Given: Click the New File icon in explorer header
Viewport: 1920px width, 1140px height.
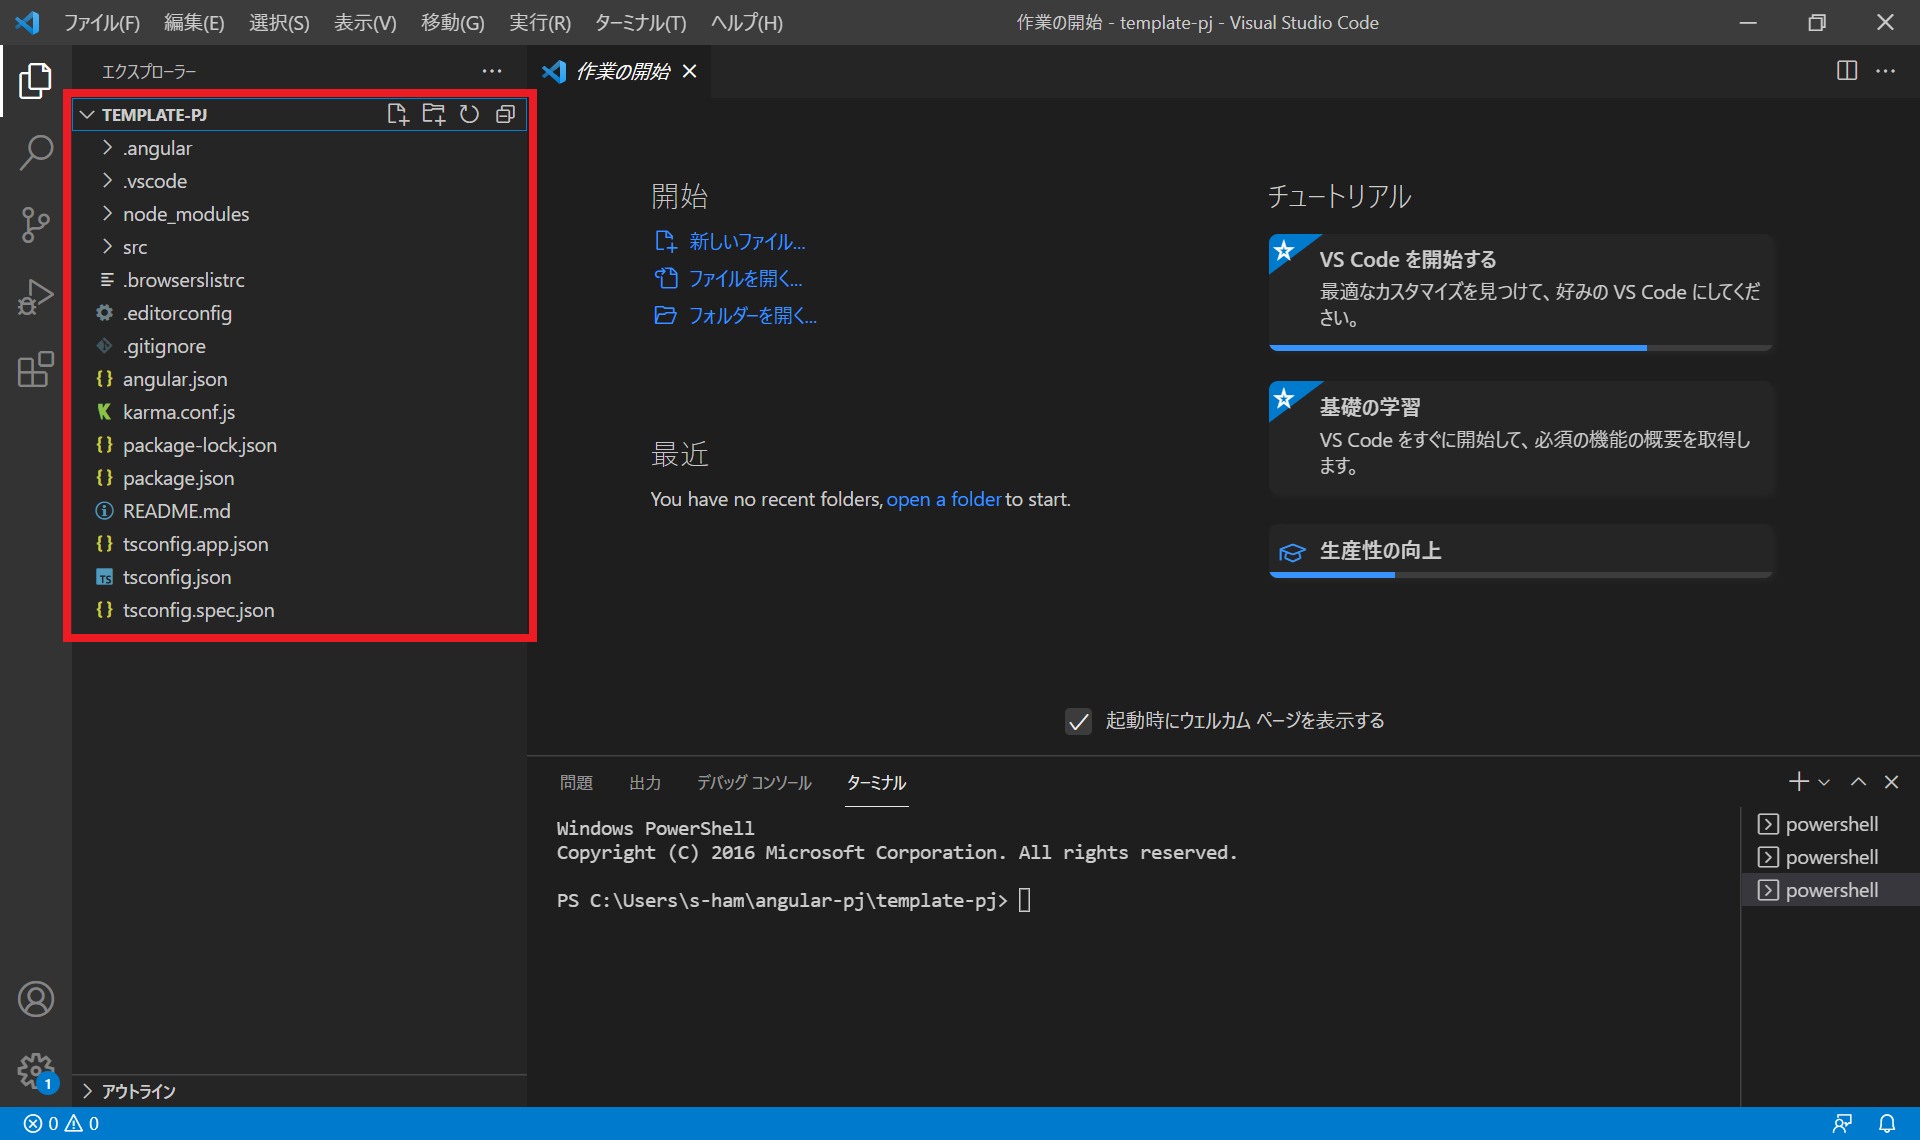Looking at the screenshot, I should 397,114.
